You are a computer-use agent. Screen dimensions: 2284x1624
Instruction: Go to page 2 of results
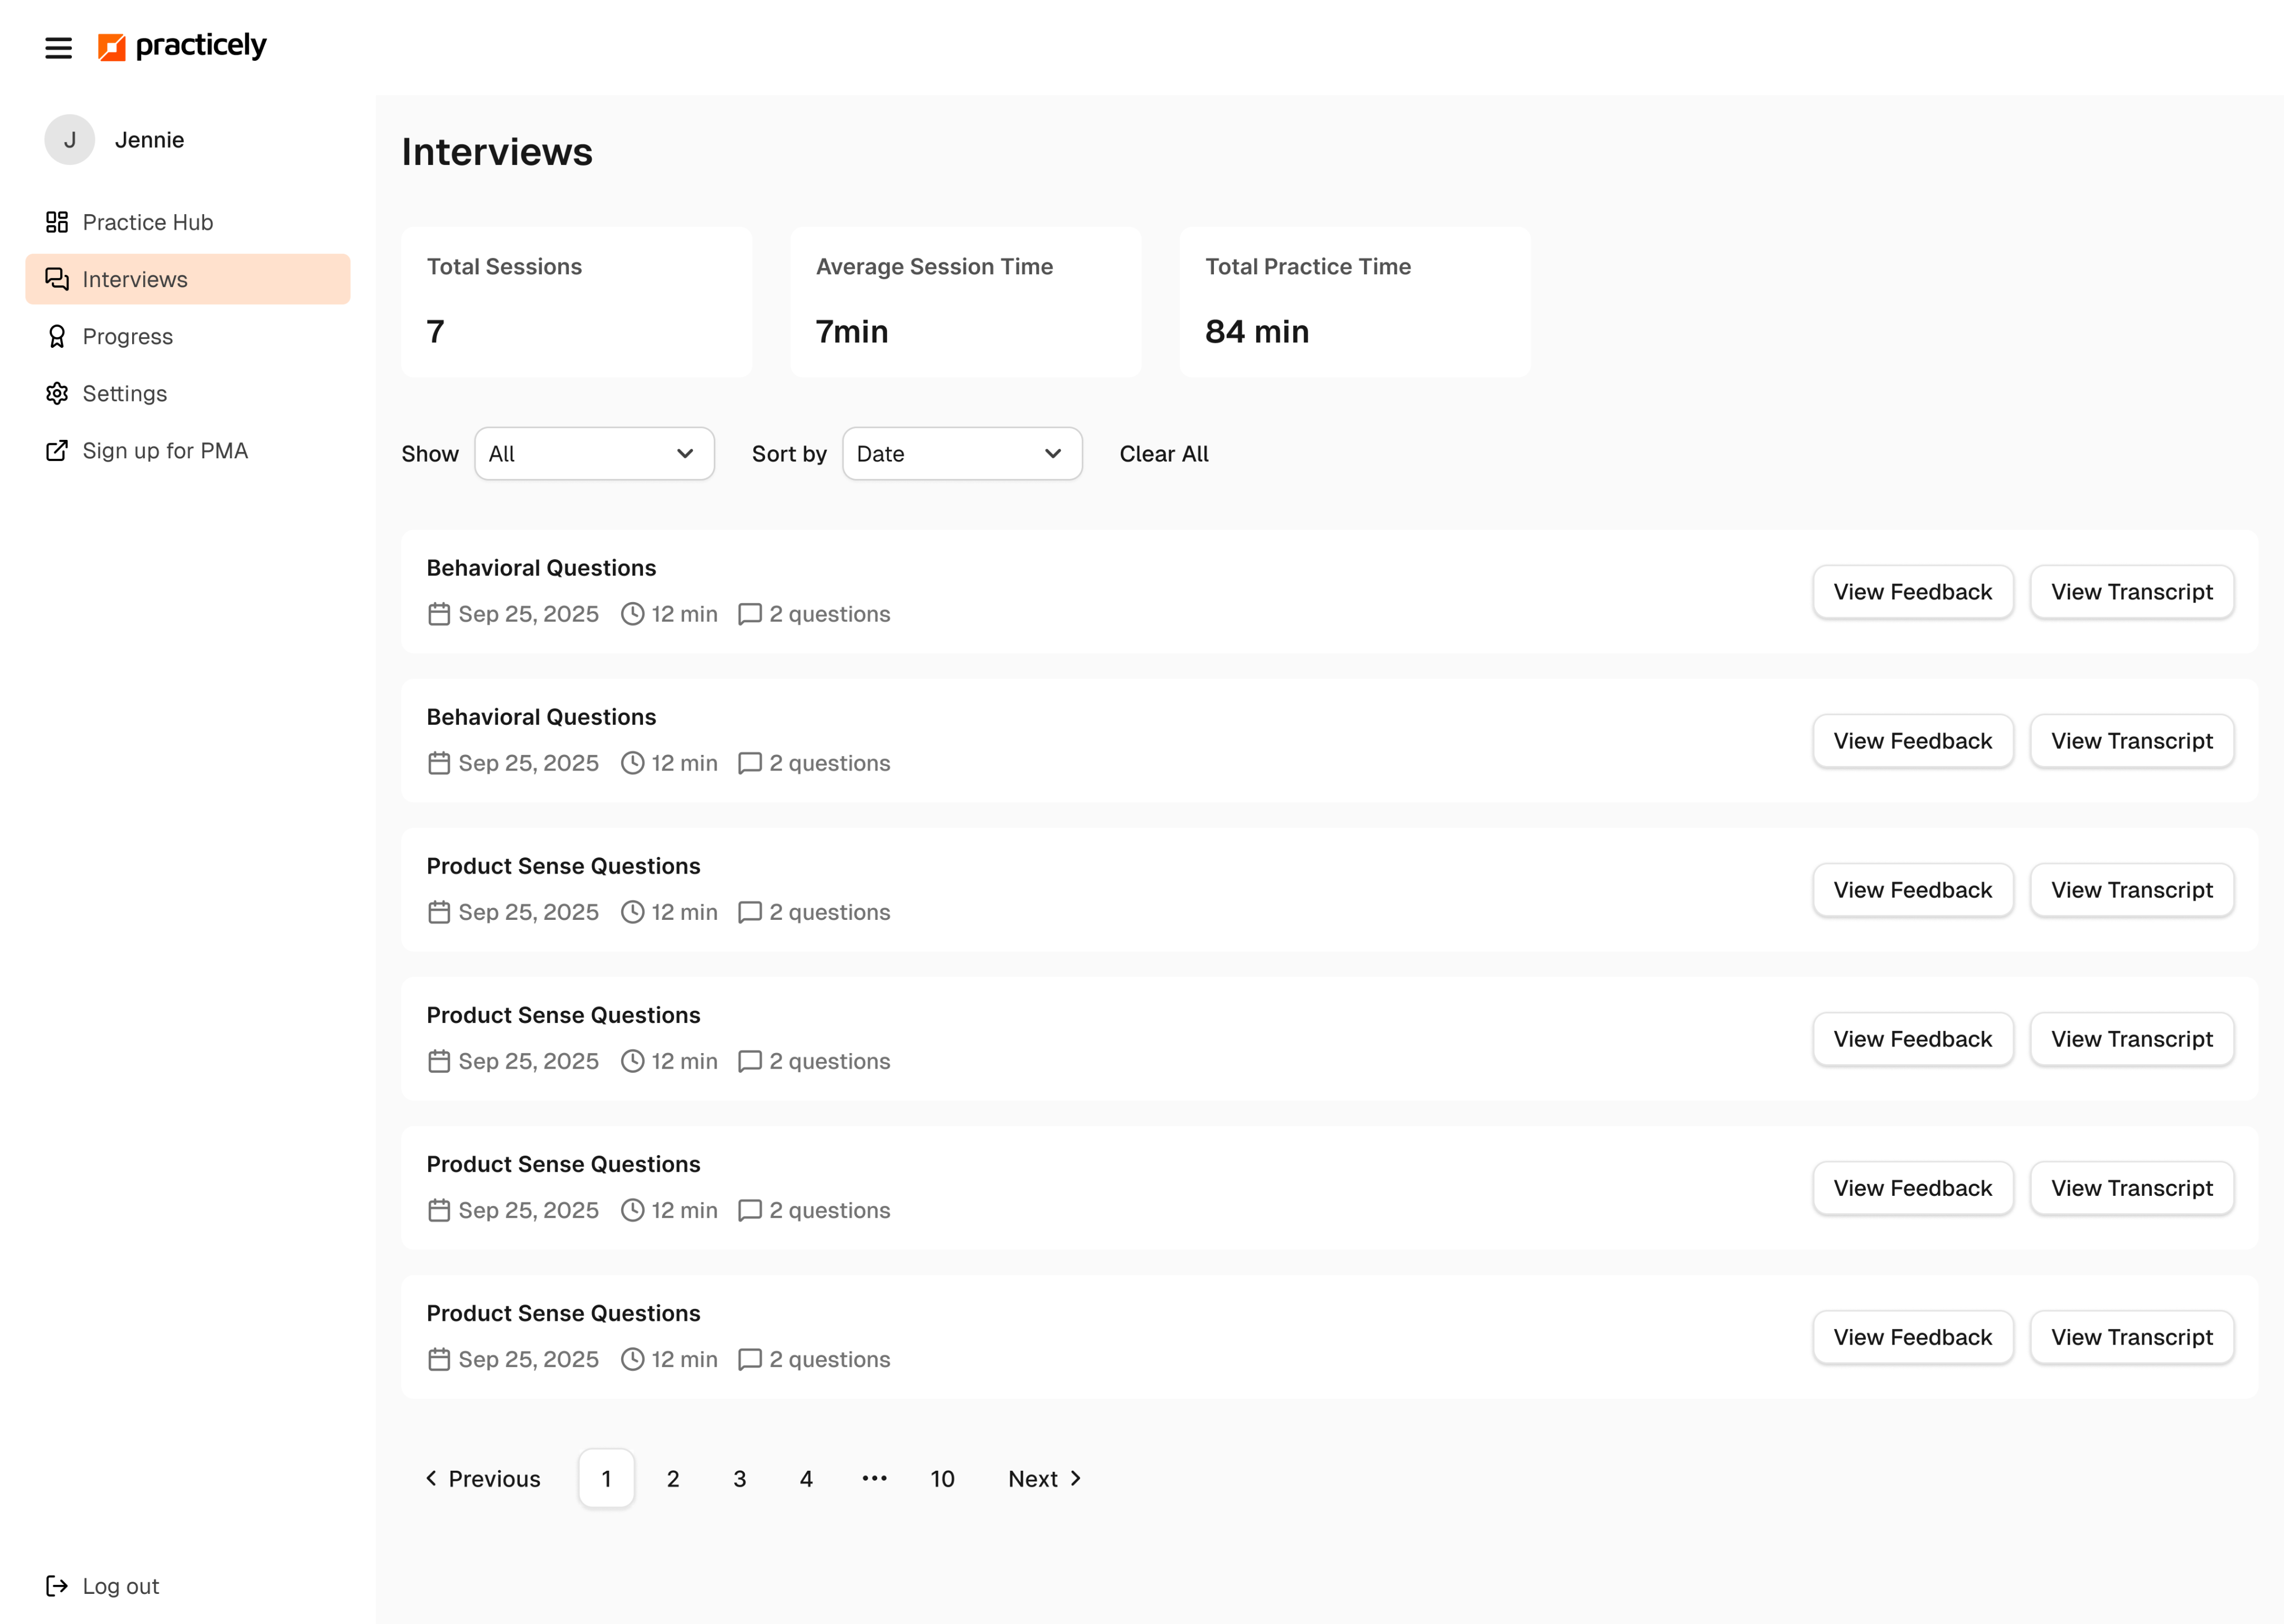click(x=673, y=1478)
